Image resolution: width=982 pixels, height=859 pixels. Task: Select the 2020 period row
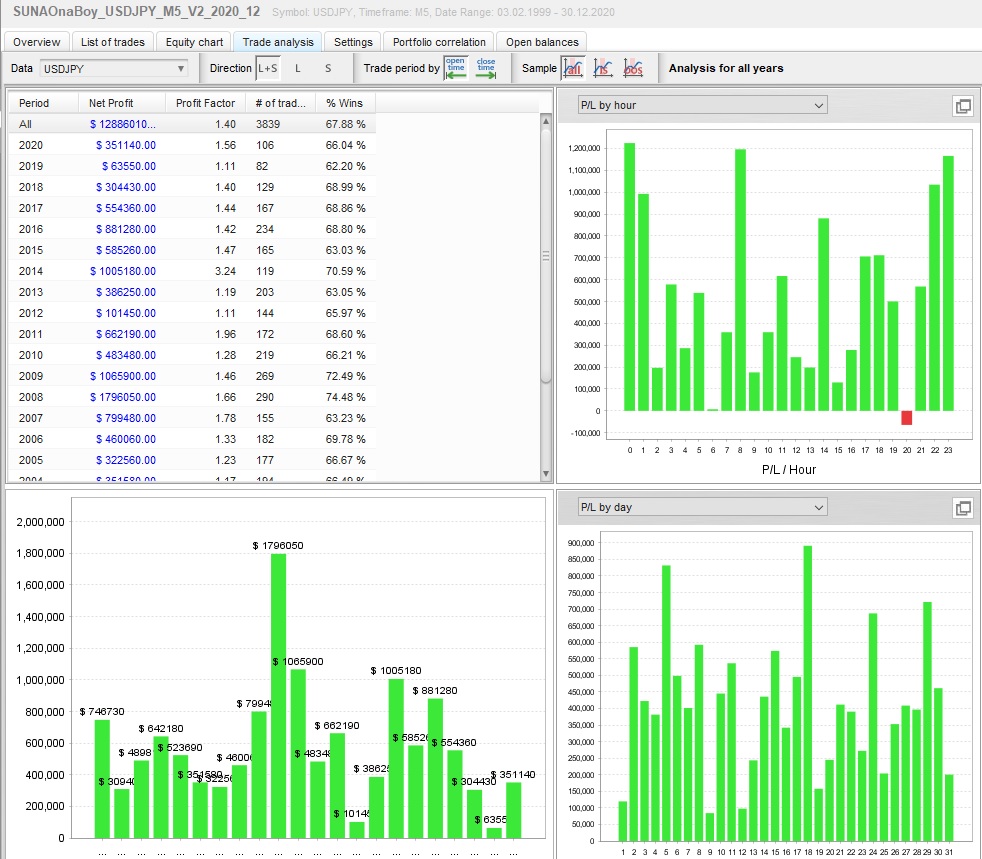[192, 145]
